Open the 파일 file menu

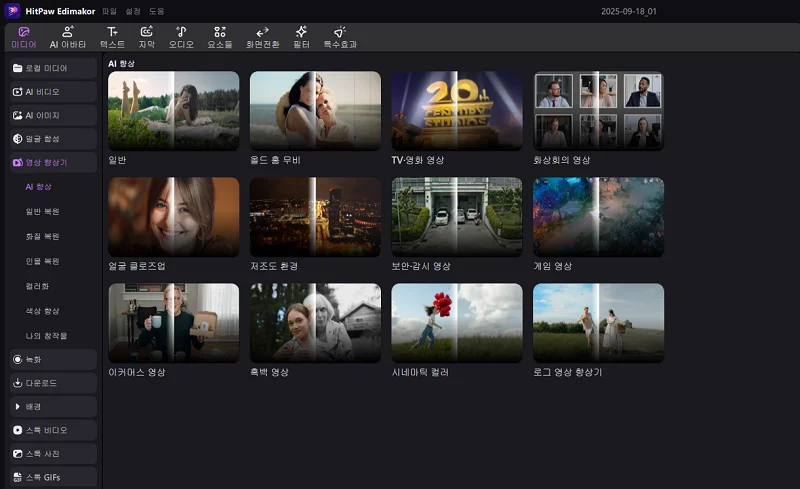109,11
